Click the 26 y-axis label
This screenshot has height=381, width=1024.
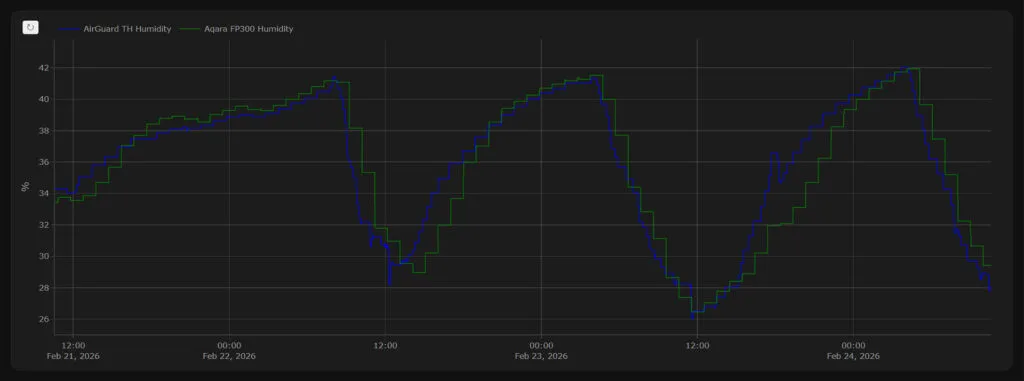tap(45, 319)
